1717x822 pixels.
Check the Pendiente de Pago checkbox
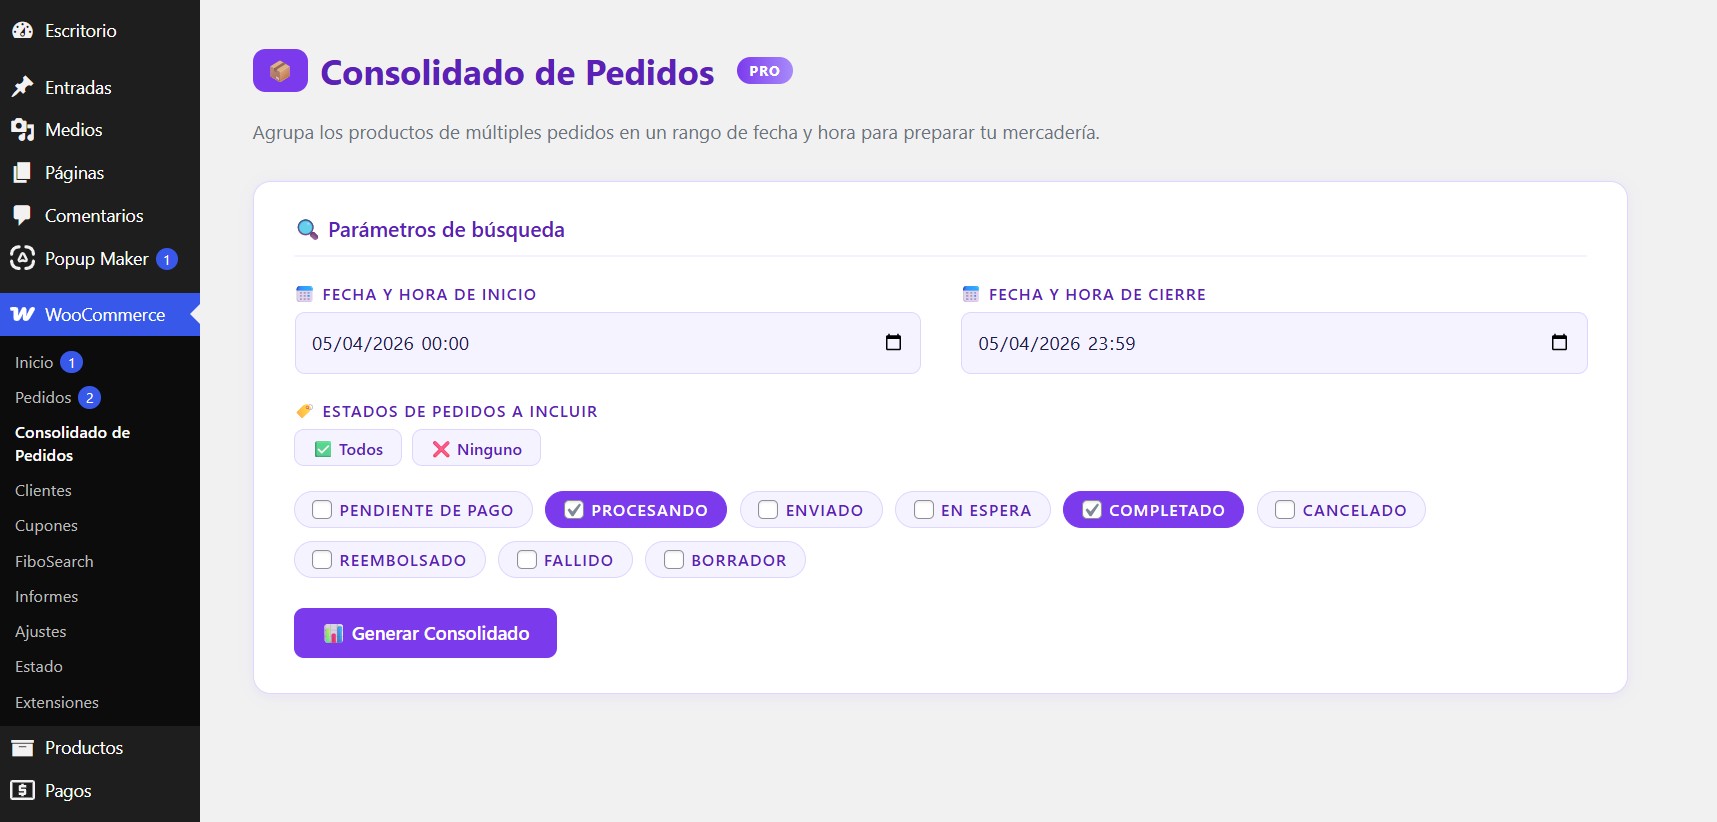[x=322, y=510]
